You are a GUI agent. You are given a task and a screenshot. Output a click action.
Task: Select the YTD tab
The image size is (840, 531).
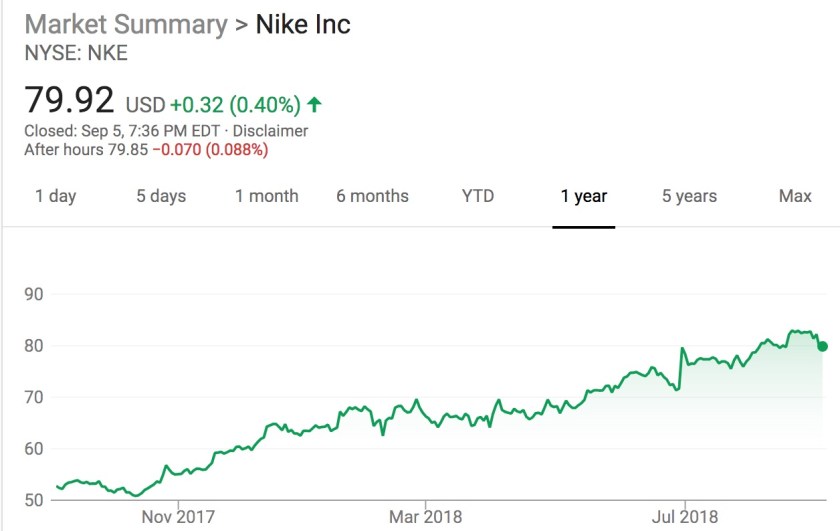tap(478, 196)
